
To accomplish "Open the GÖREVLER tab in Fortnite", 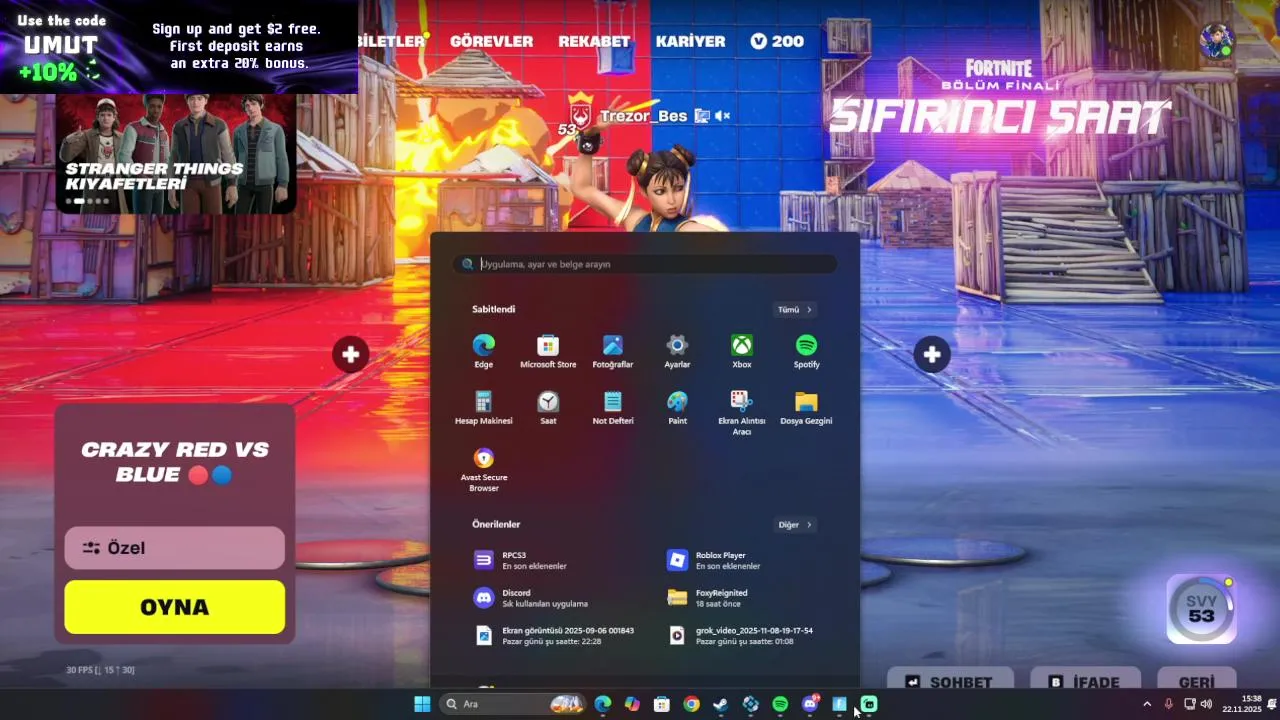I will (491, 41).
